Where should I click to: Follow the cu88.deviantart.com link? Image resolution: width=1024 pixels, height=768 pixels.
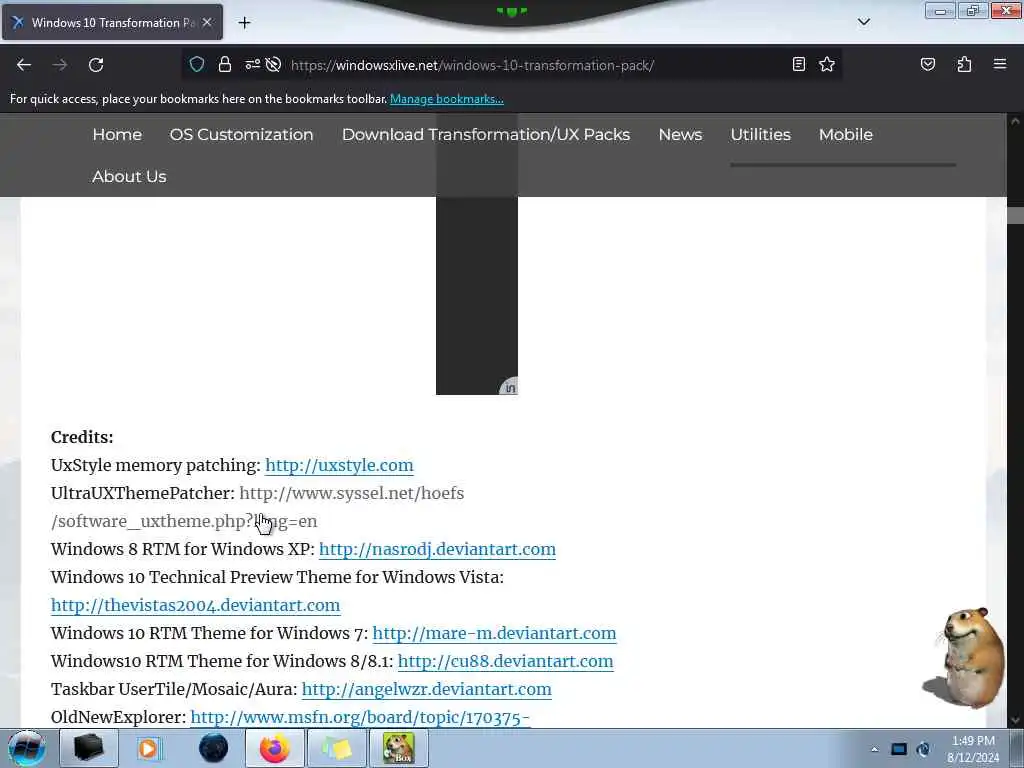(505, 662)
